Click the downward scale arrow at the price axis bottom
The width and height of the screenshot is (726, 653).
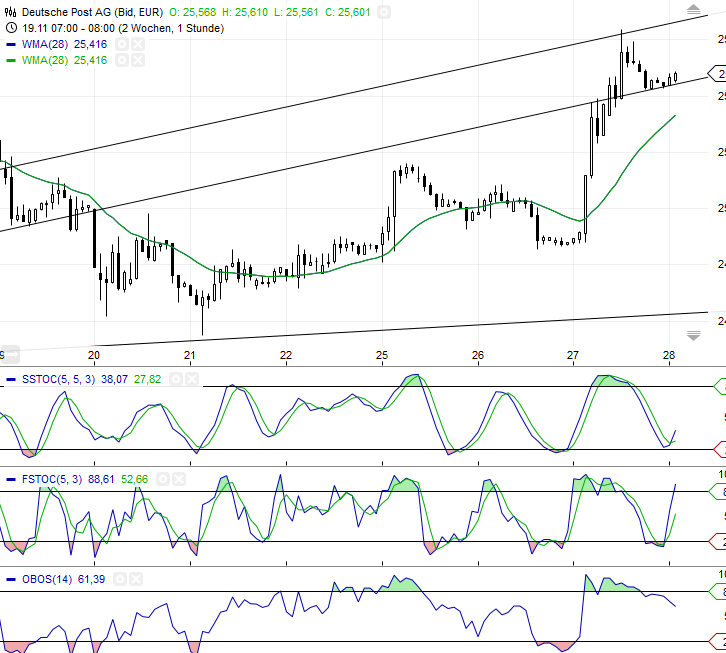pyautogui.click(x=693, y=336)
